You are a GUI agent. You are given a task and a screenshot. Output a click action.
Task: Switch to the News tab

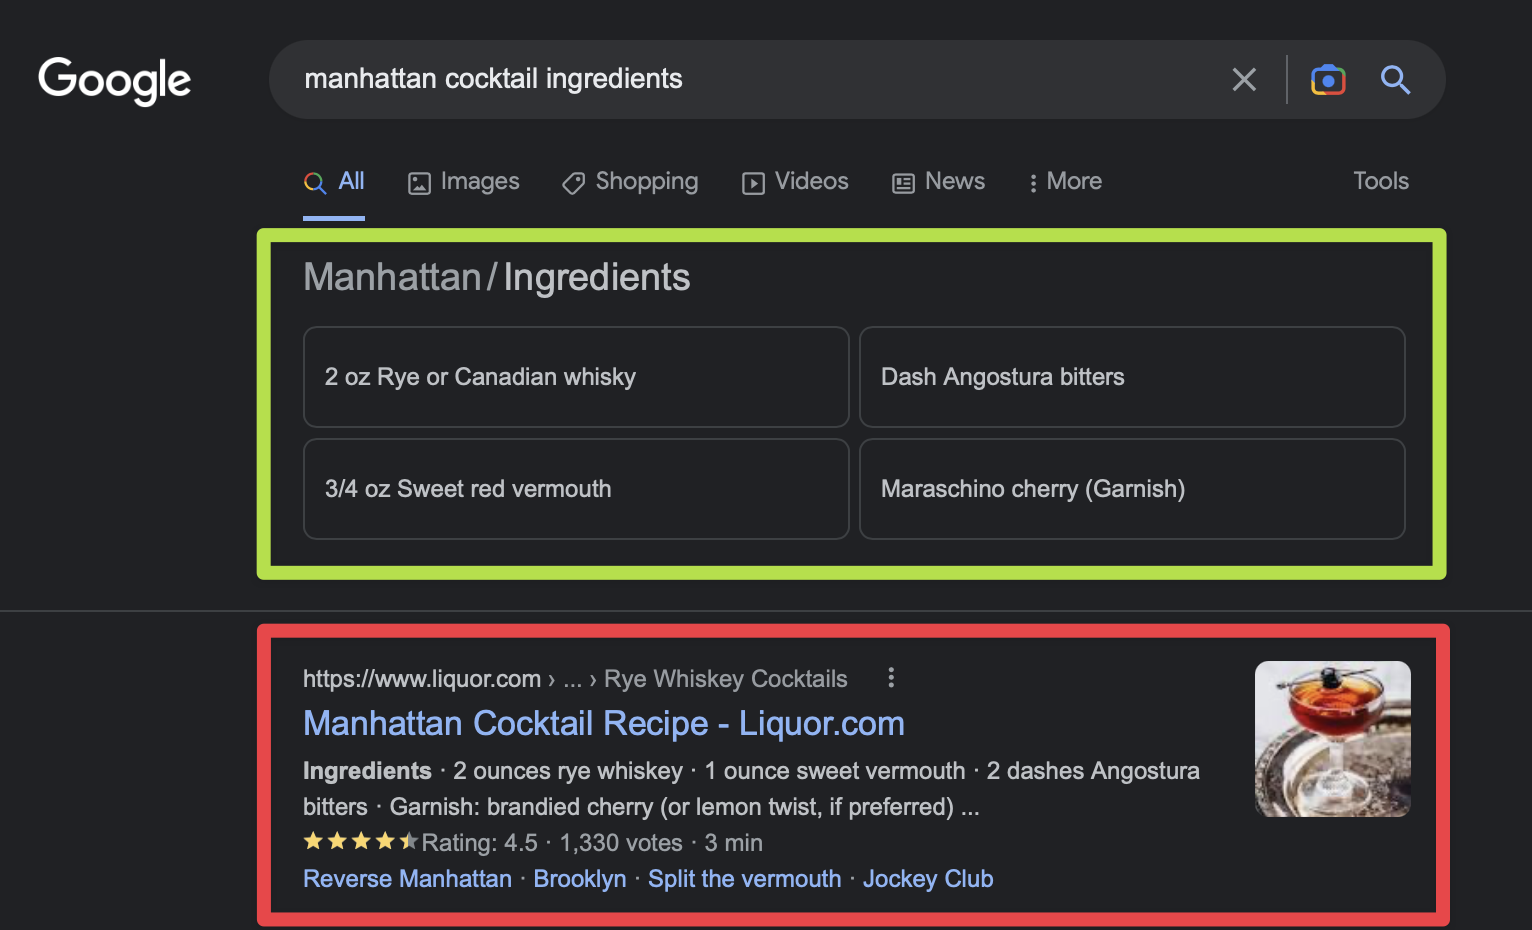point(938,182)
